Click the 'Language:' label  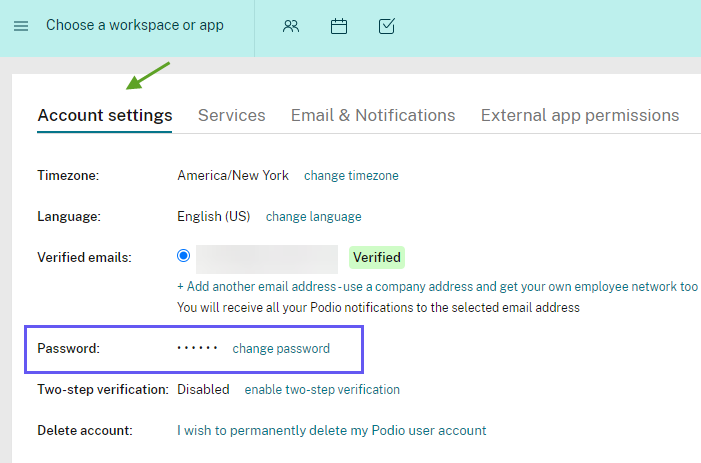[x=69, y=217]
